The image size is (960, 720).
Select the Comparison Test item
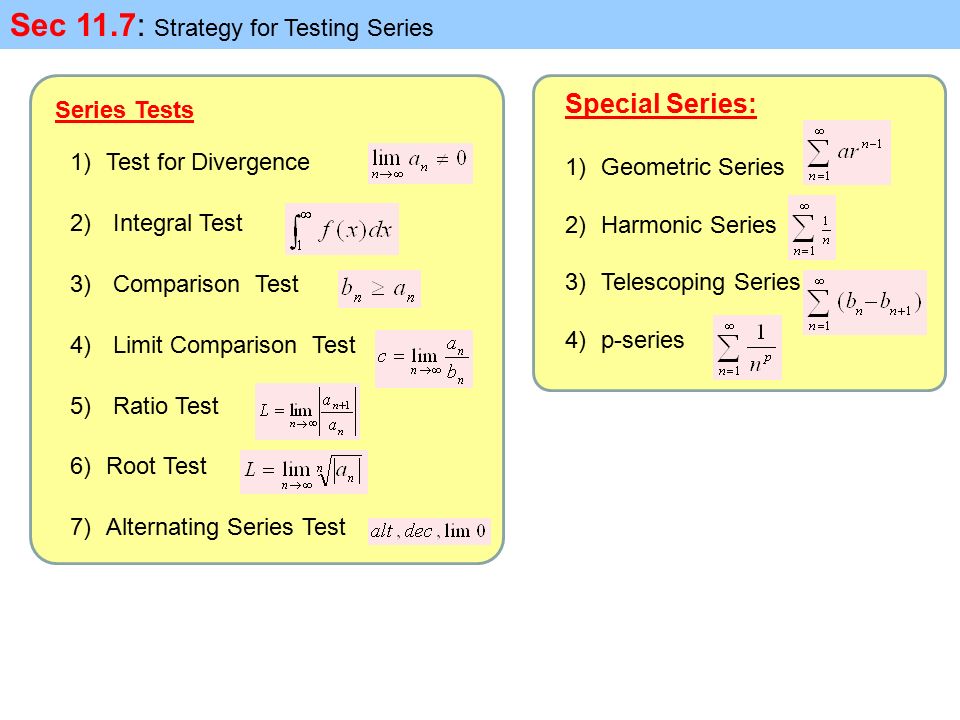coord(184,284)
